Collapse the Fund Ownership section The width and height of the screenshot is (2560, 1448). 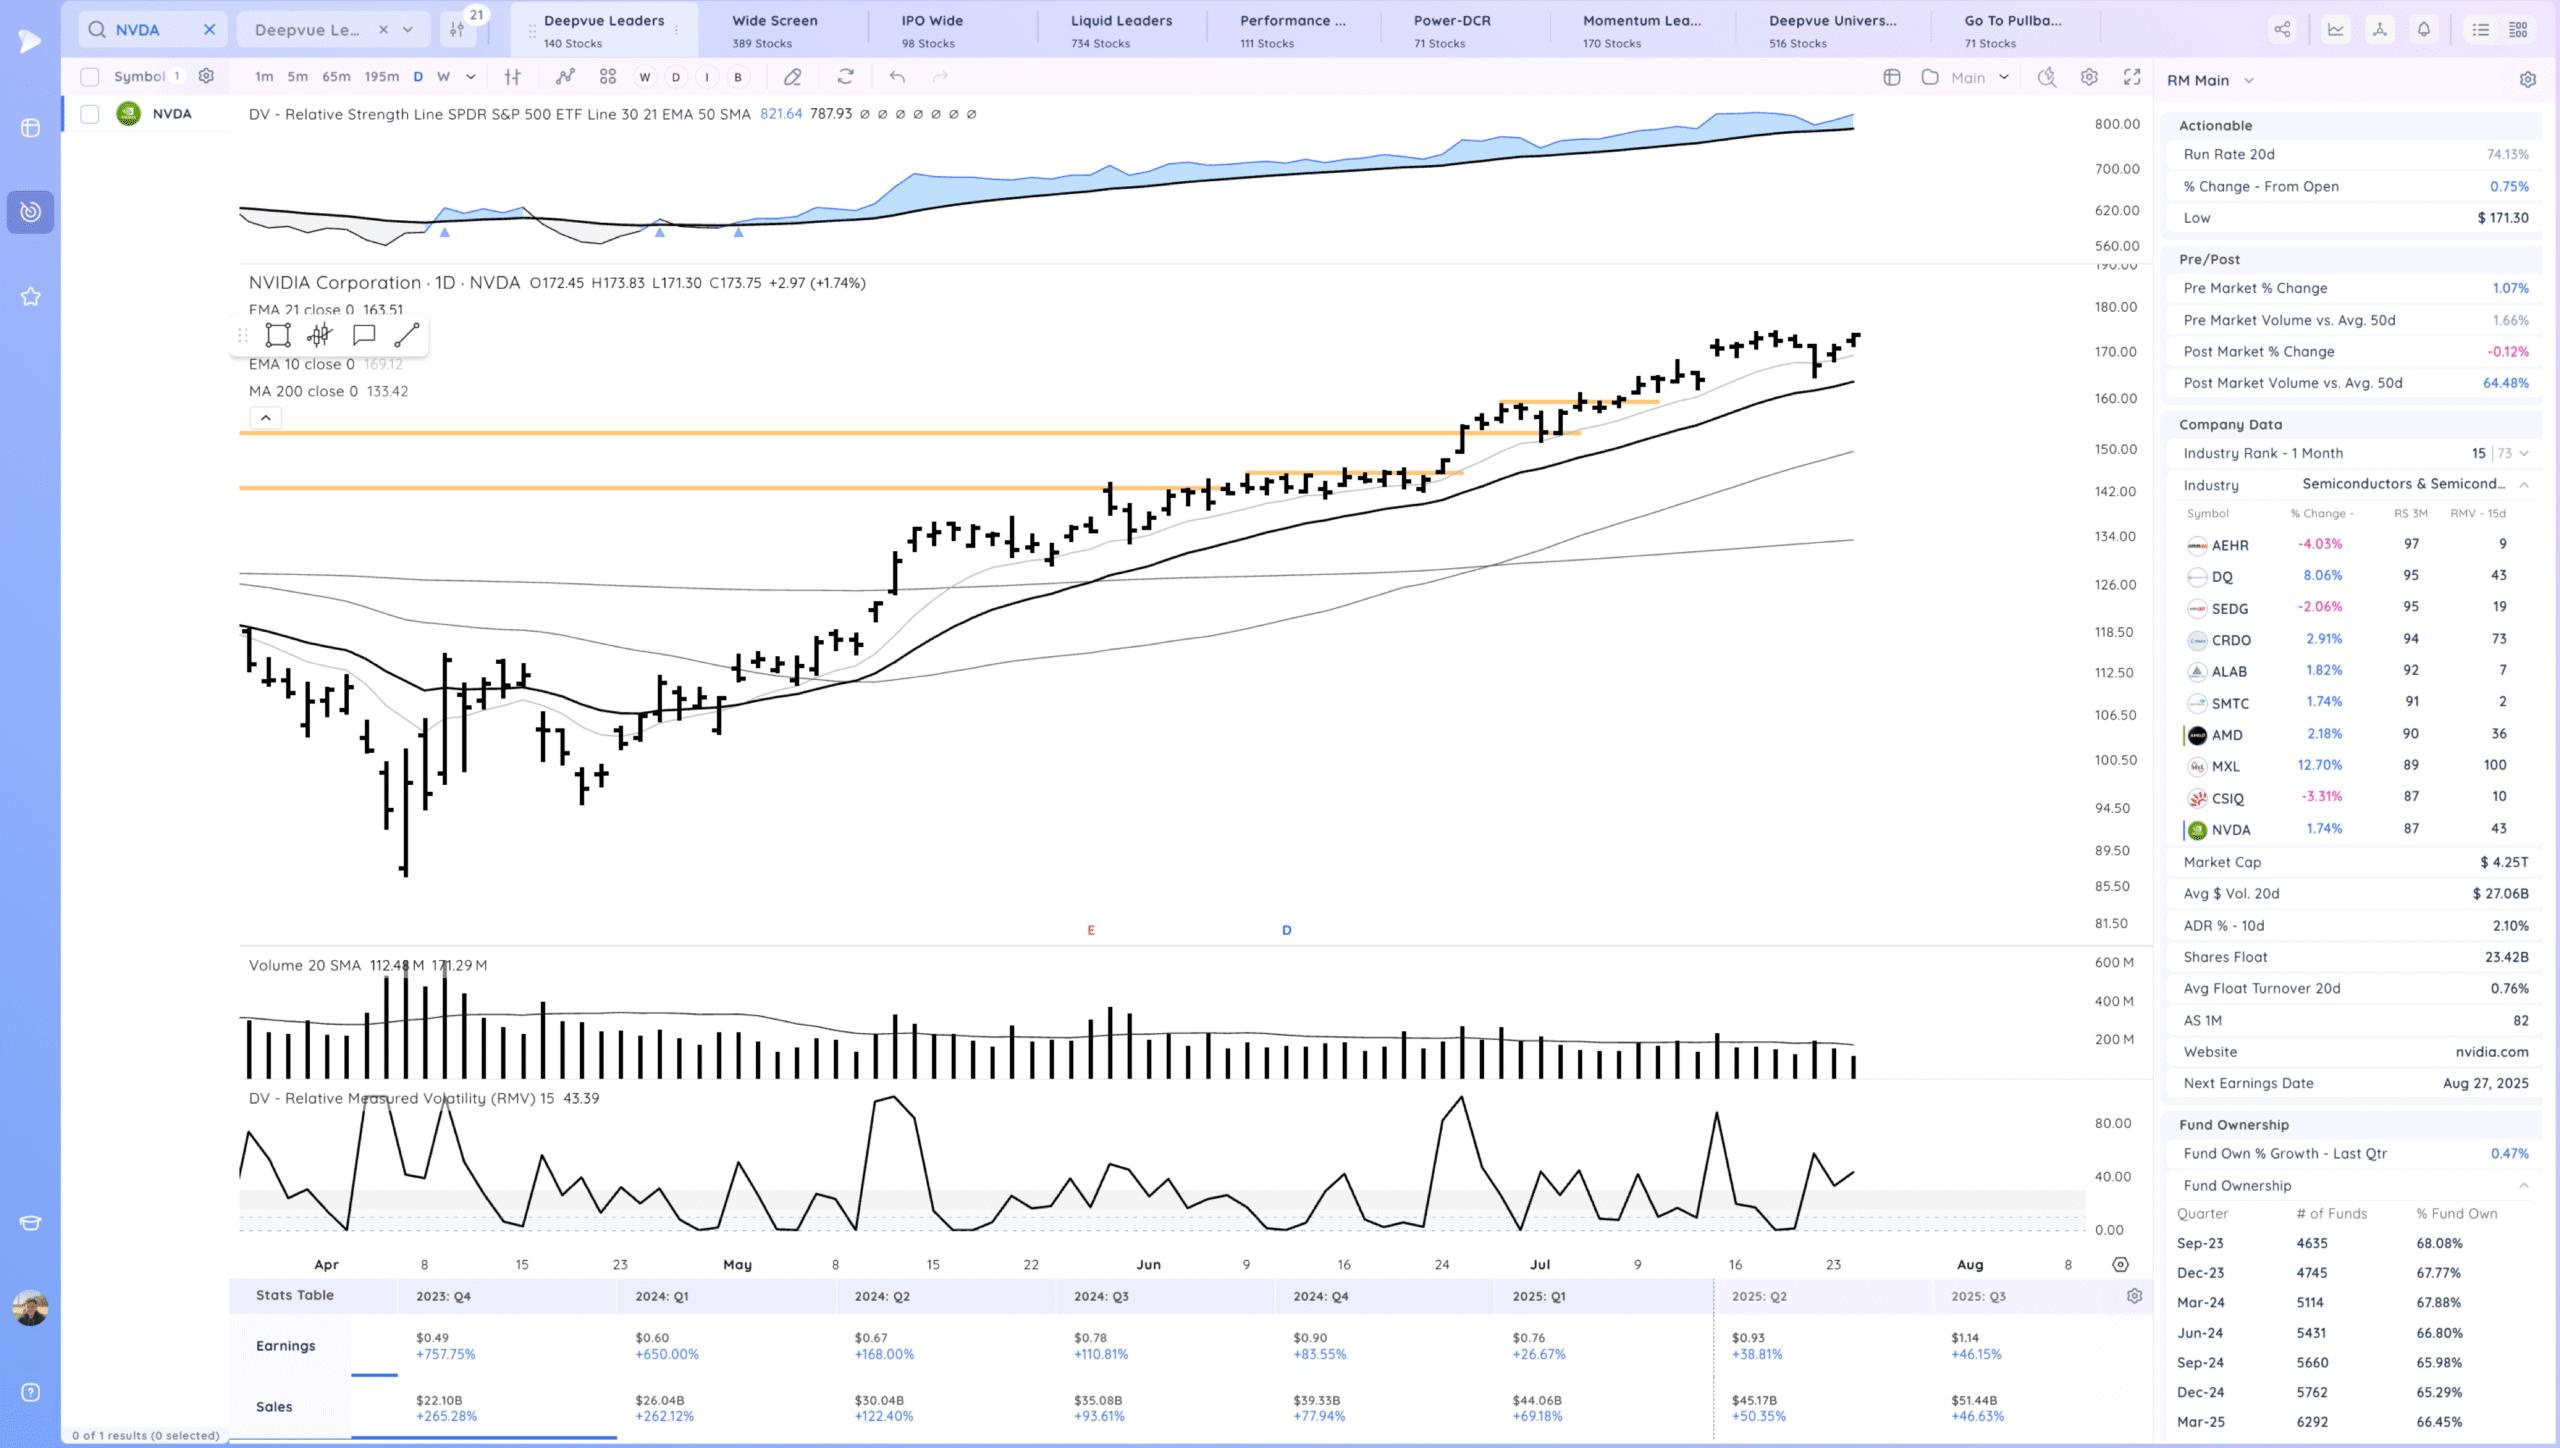(2524, 1186)
